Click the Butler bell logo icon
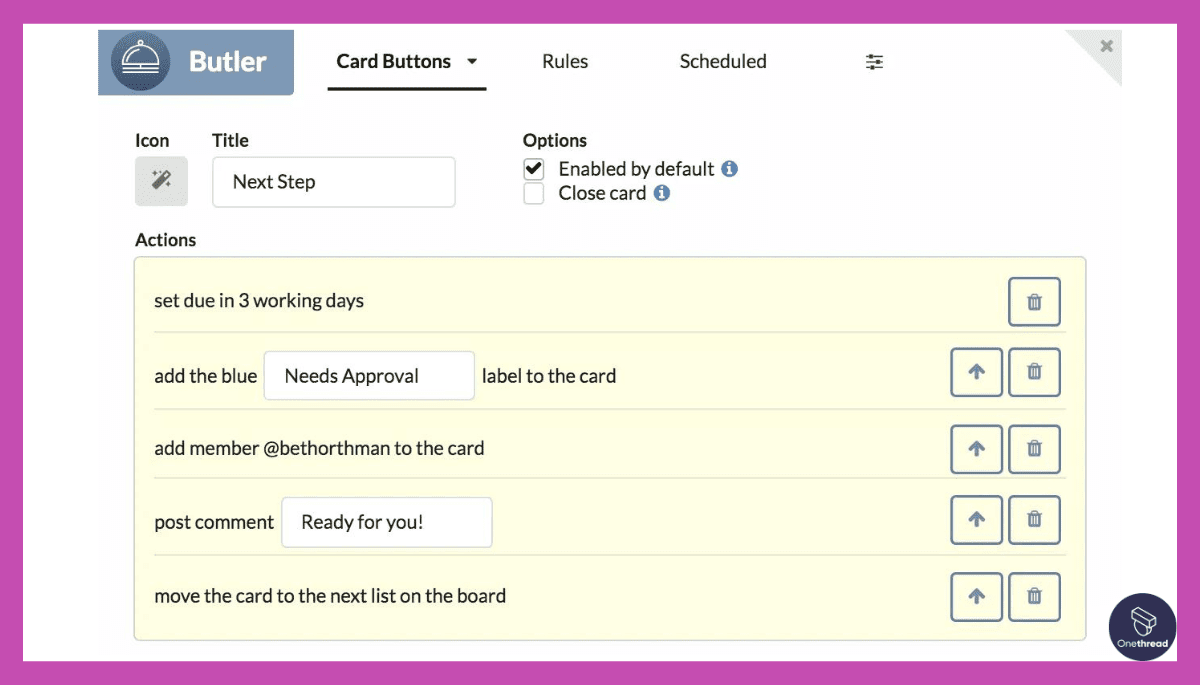This screenshot has height=685, width=1200. (141, 61)
